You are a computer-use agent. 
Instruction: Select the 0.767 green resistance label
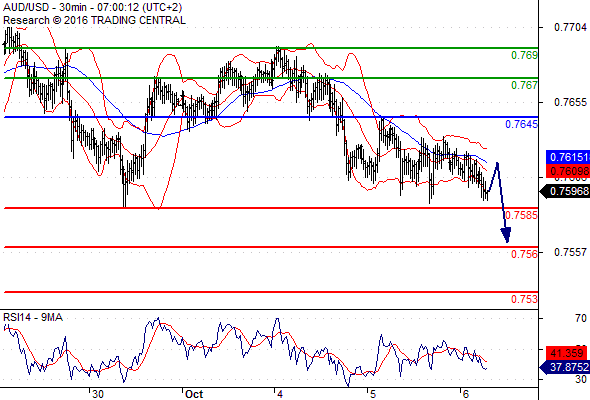524,85
